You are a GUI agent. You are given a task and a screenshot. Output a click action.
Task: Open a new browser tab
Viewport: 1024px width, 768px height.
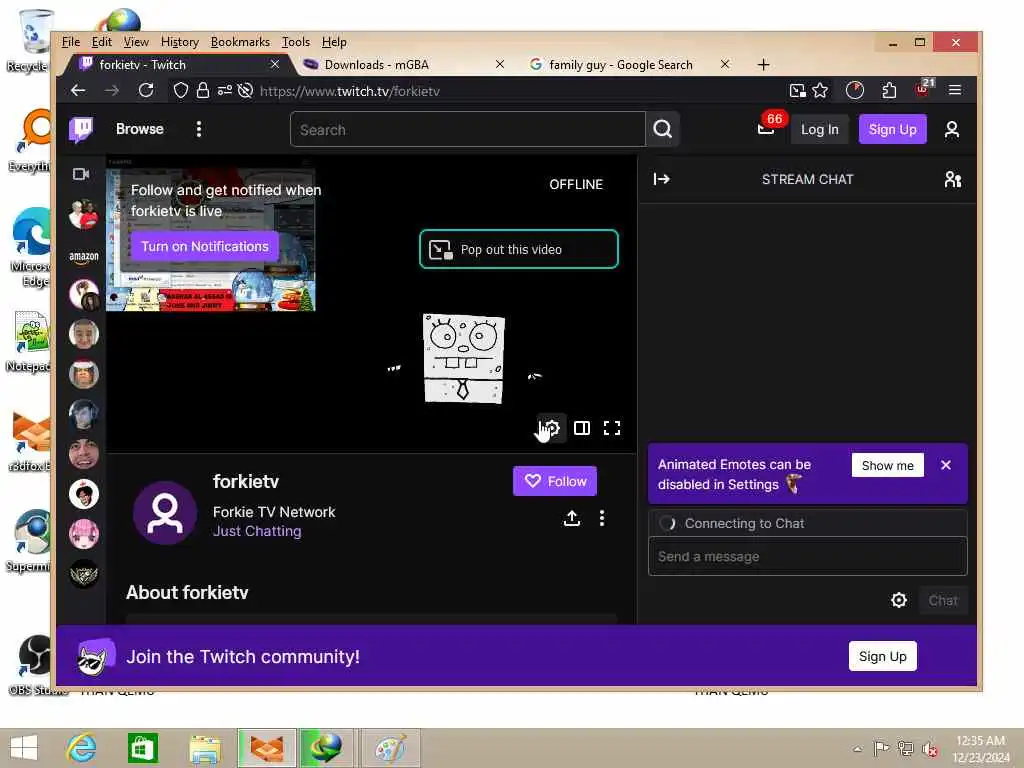pos(763,64)
